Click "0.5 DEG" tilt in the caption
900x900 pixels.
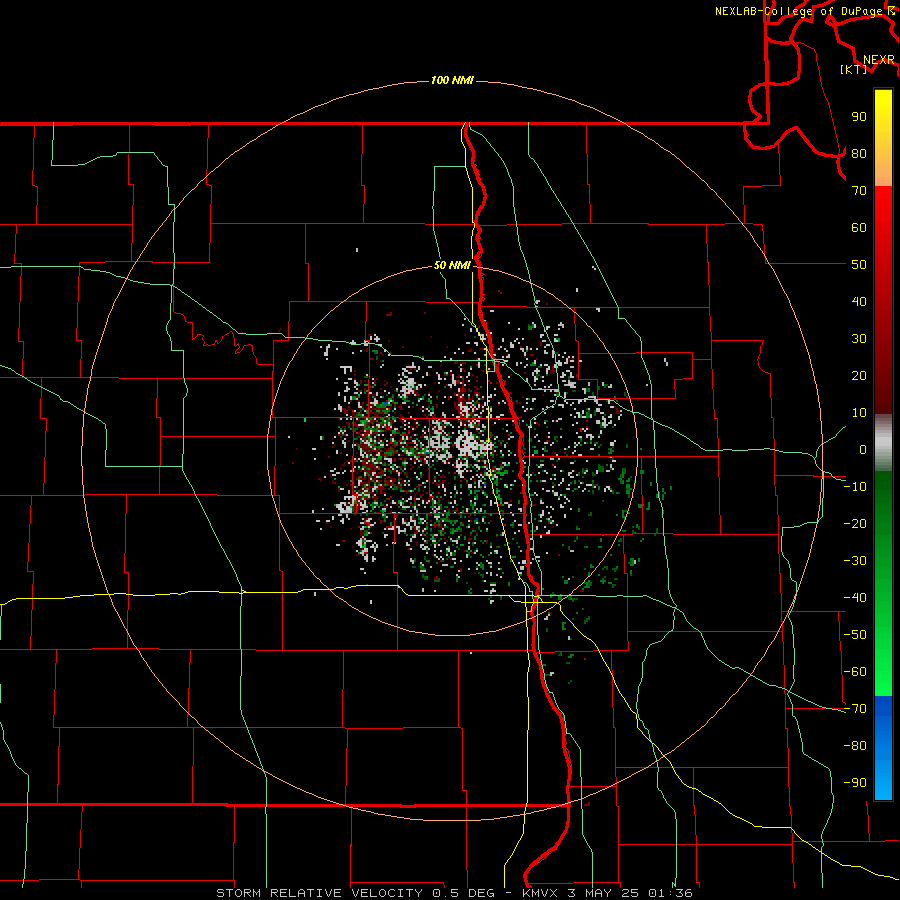coord(464,893)
